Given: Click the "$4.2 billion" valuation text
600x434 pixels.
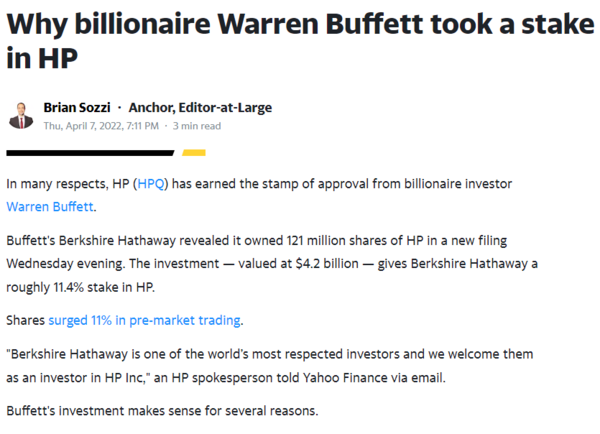Looking at the screenshot, I should coord(310,264).
